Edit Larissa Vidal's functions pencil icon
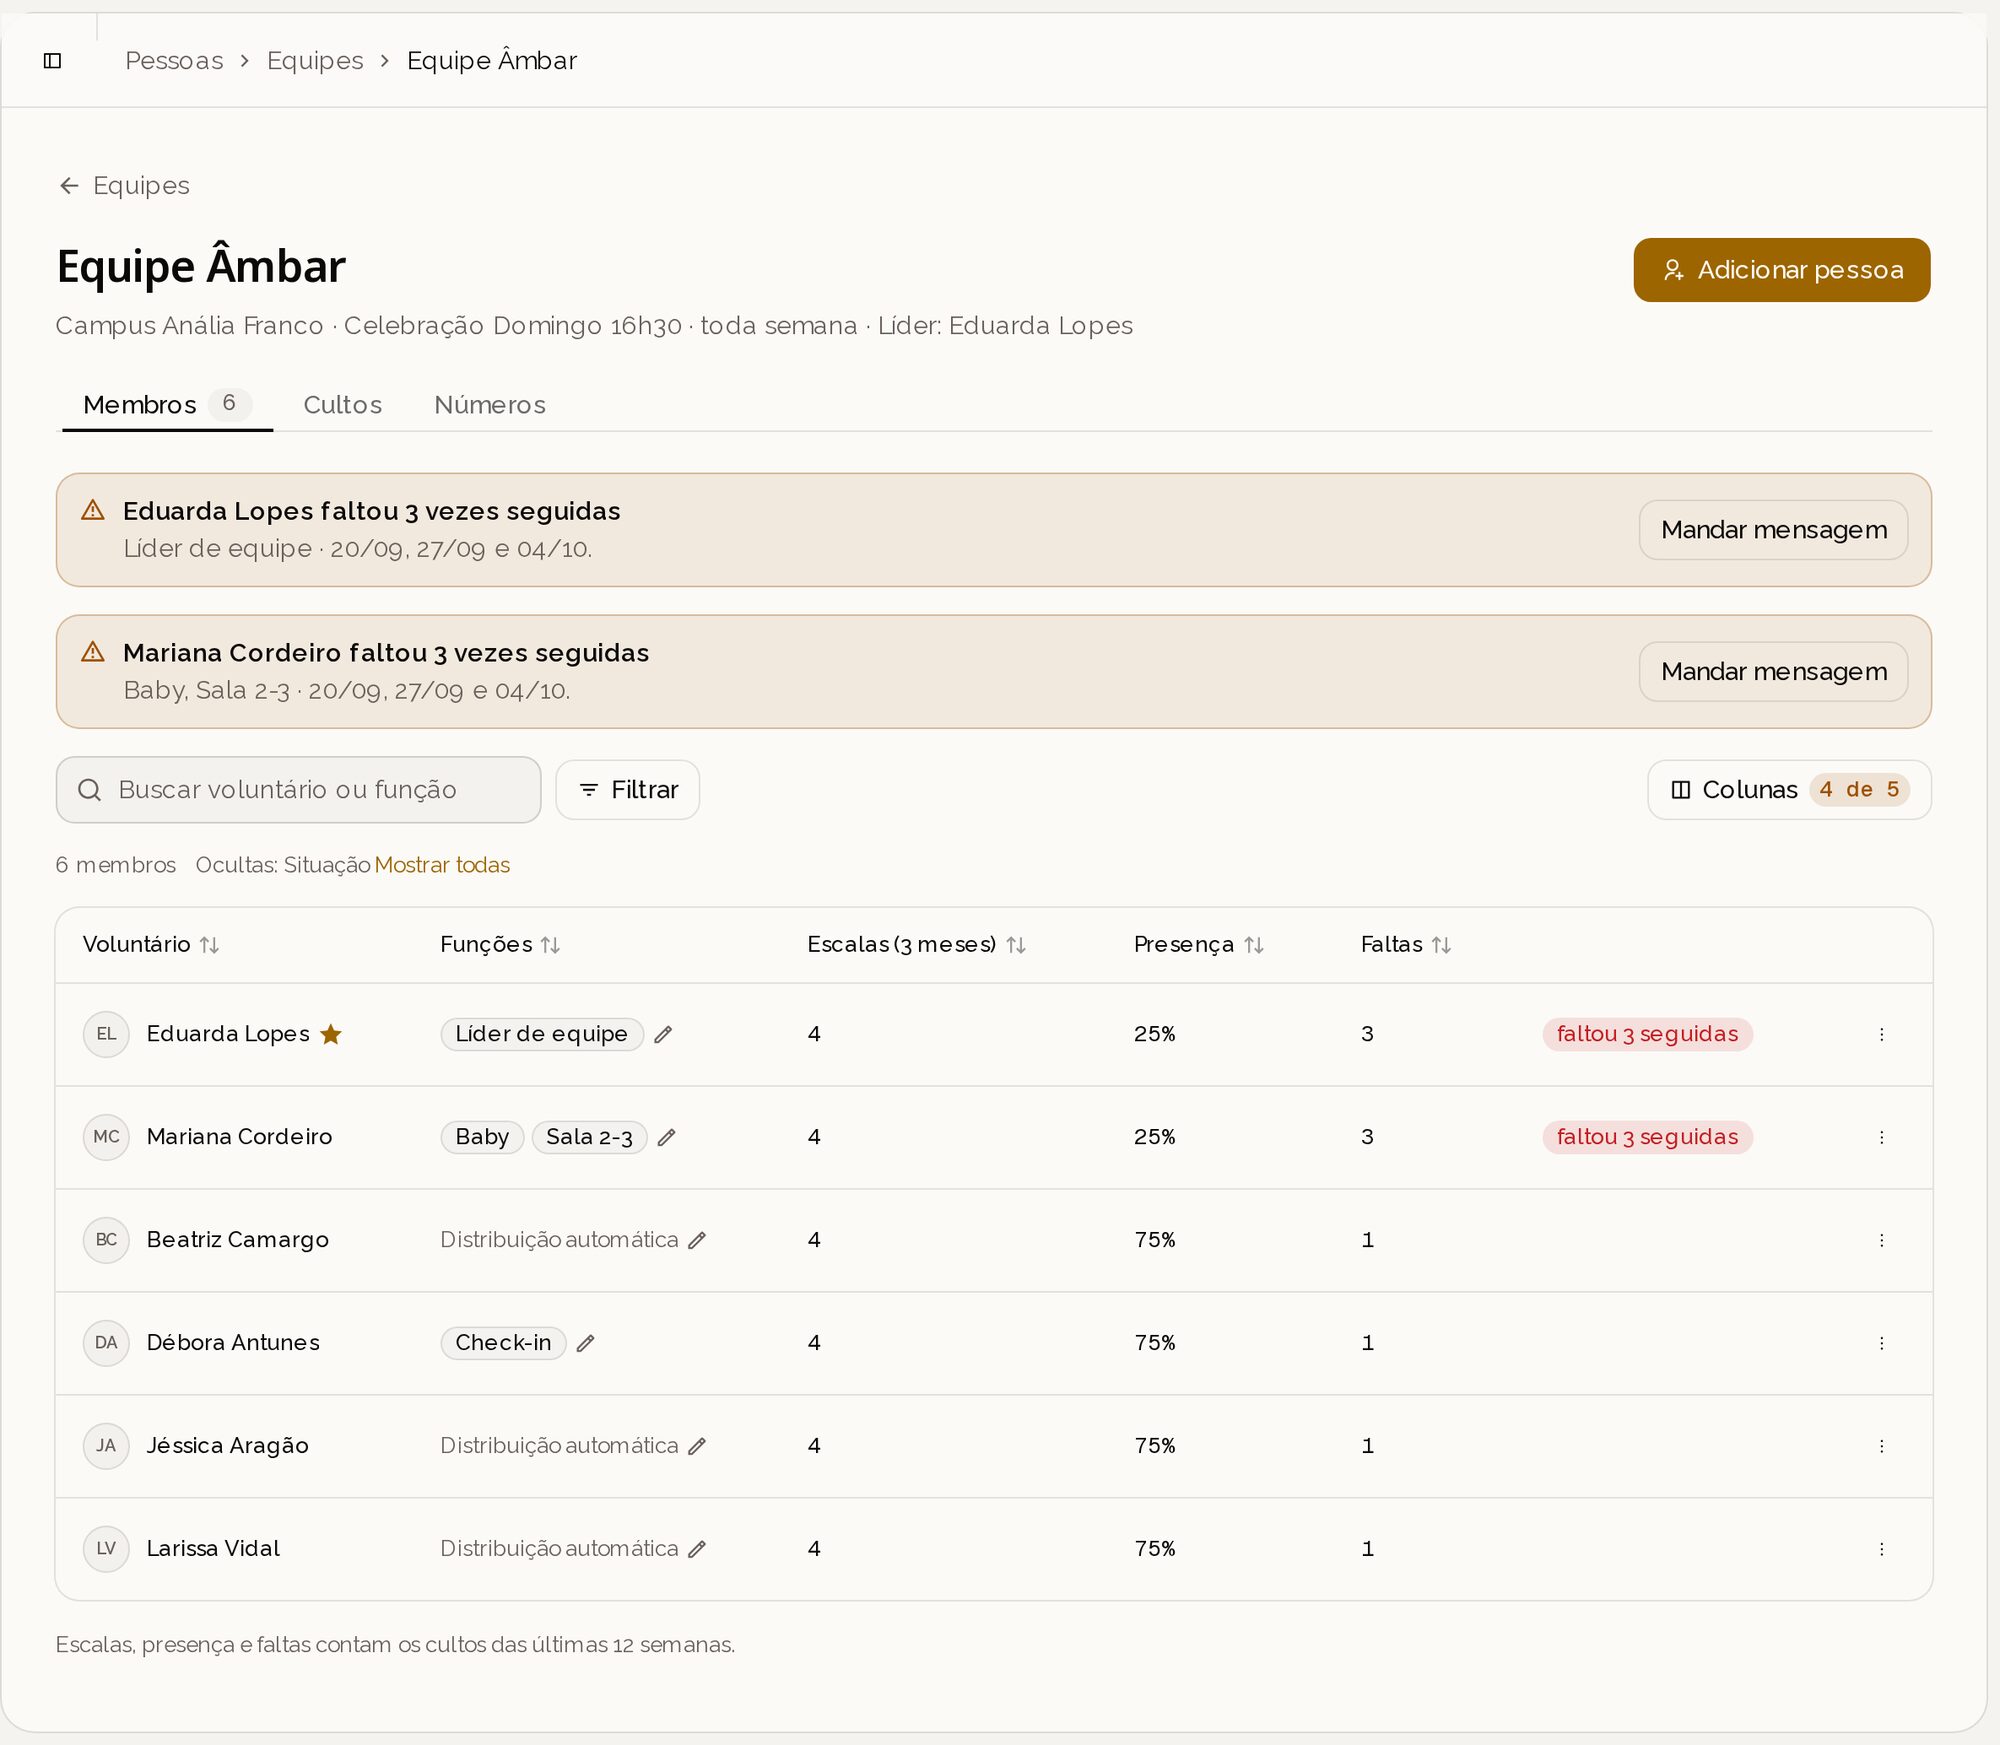The image size is (2000, 1745). coord(698,1550)
